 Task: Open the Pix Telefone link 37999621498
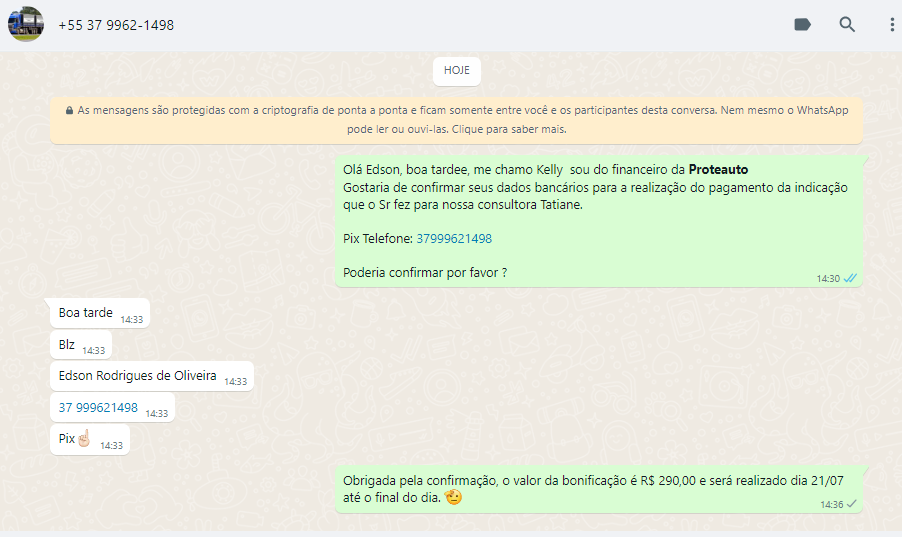(453, 239)
